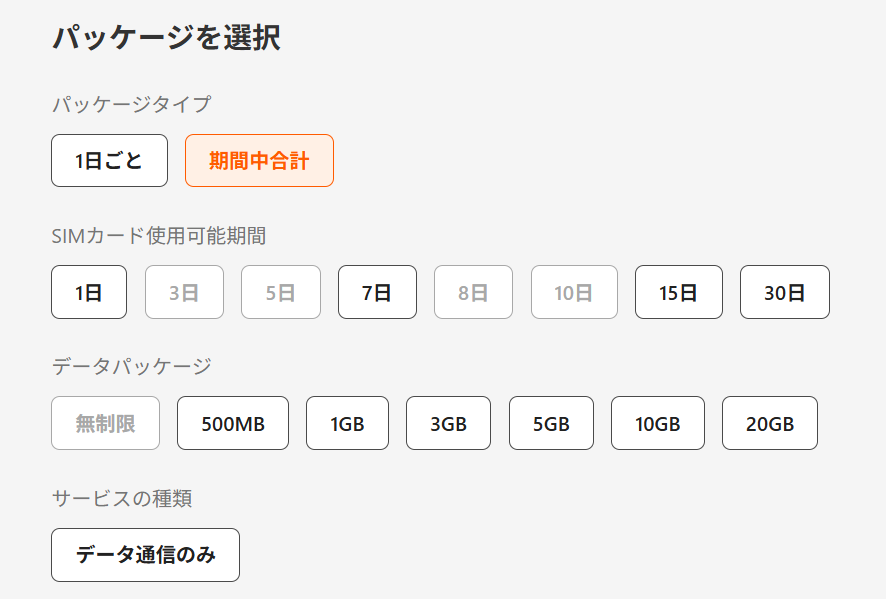The width and height of the screenshot is (886, 599).
Task: Pick the 500MB data package
Action: click(x=232, y=423)
